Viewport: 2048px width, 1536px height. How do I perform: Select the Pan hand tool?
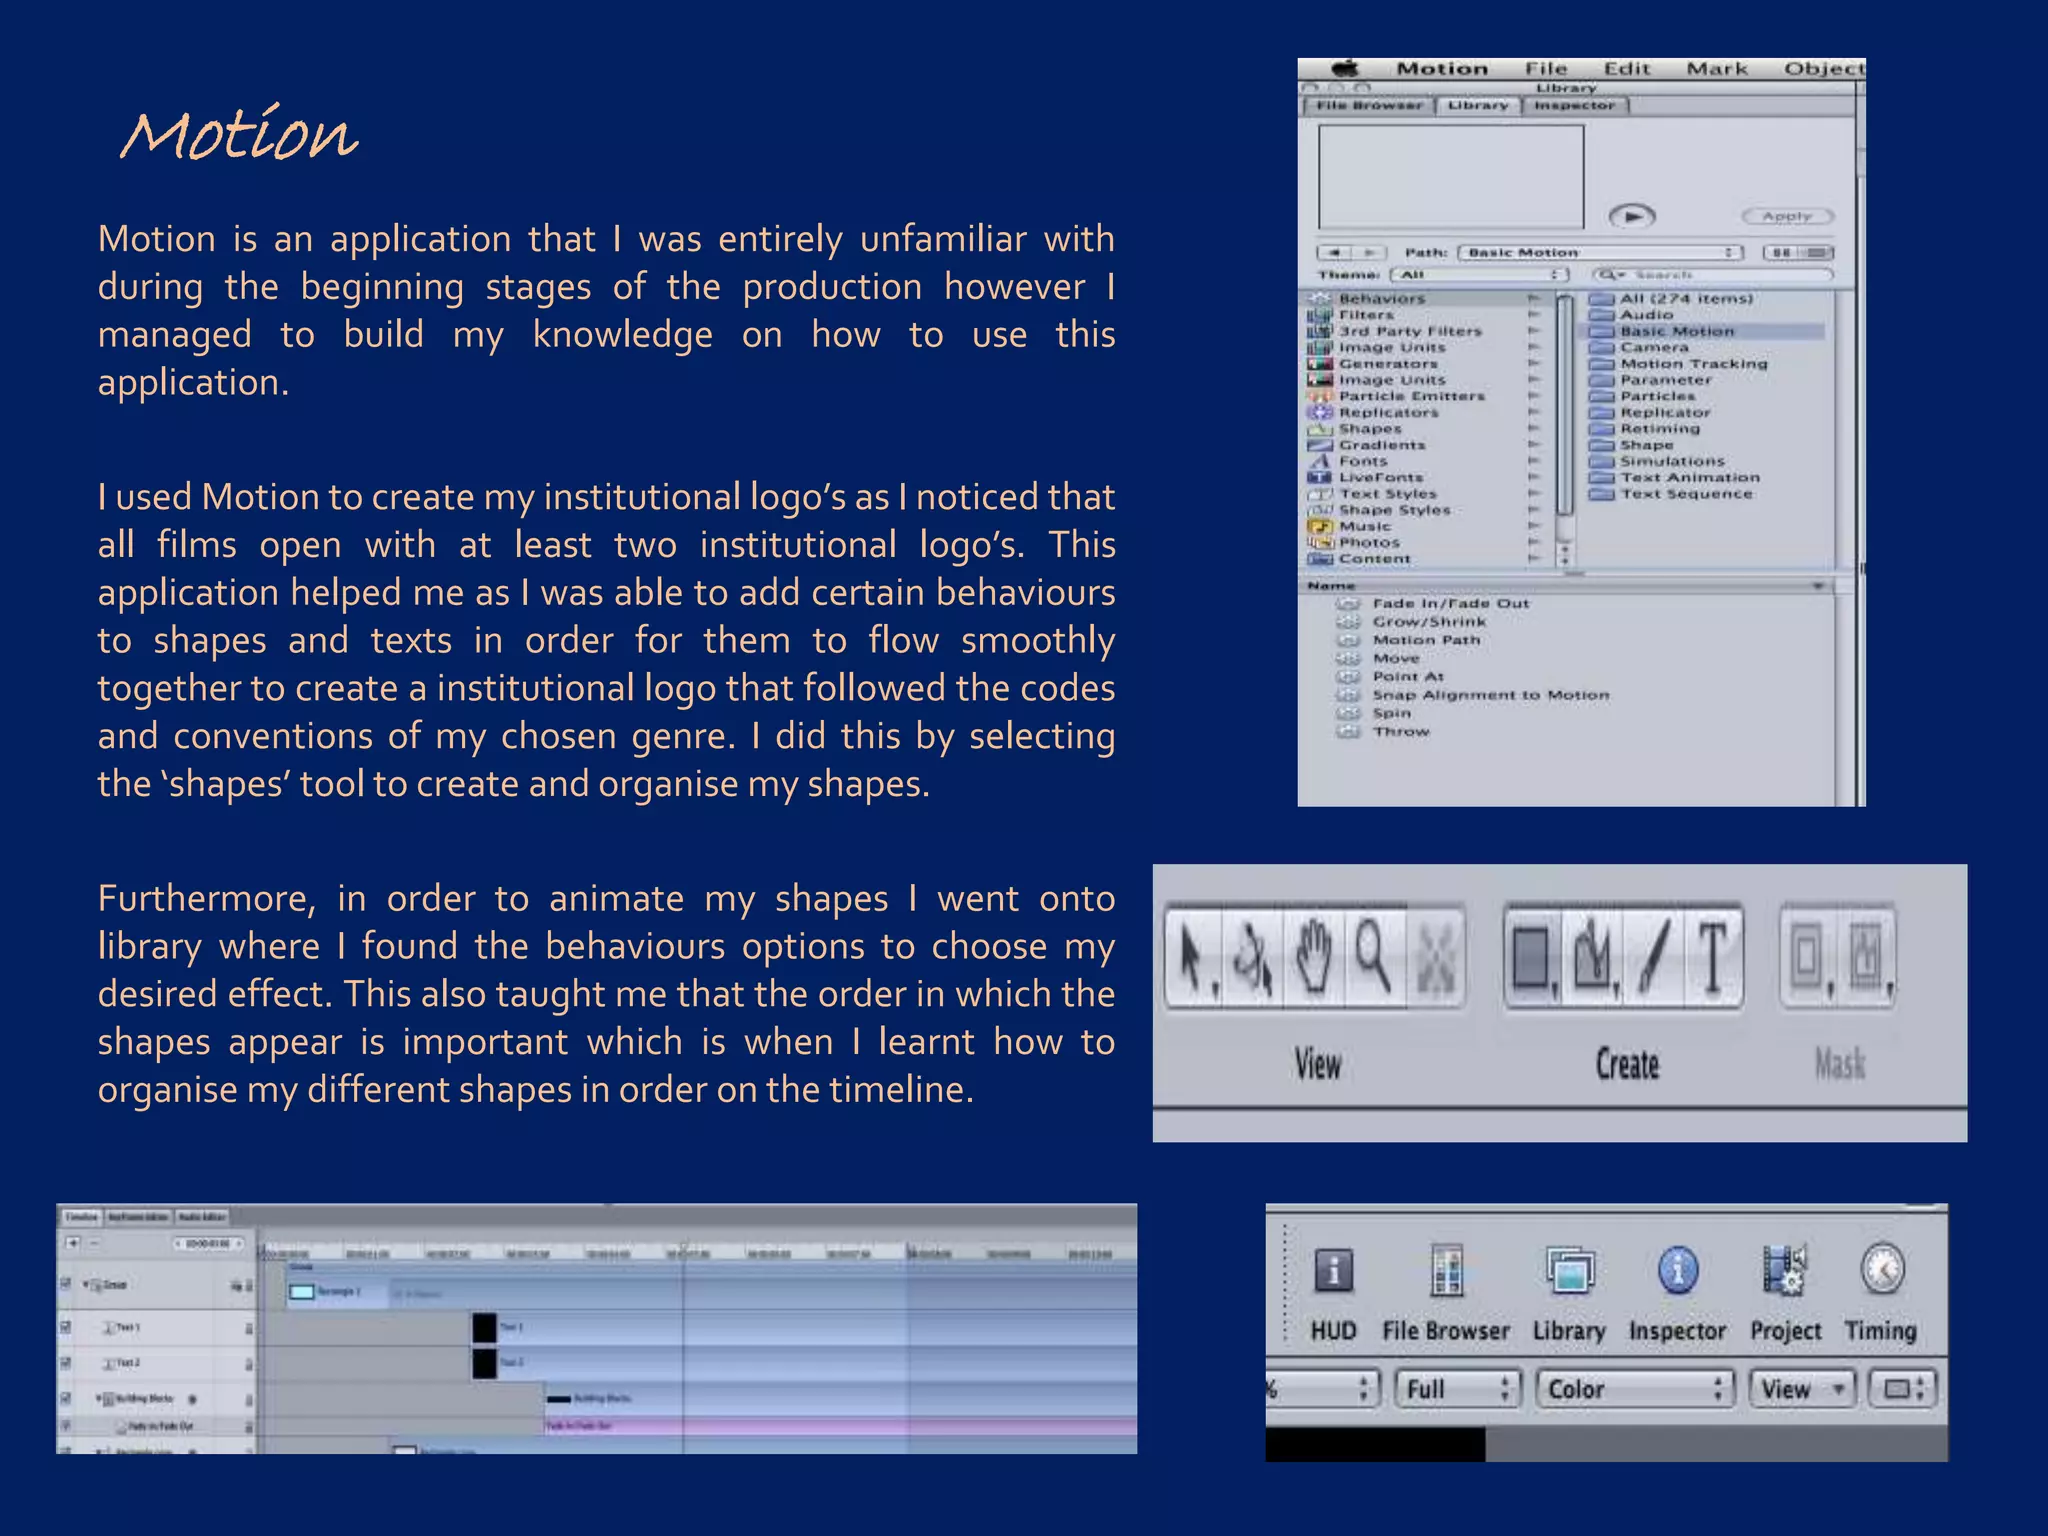click(x=1314, y=958)
